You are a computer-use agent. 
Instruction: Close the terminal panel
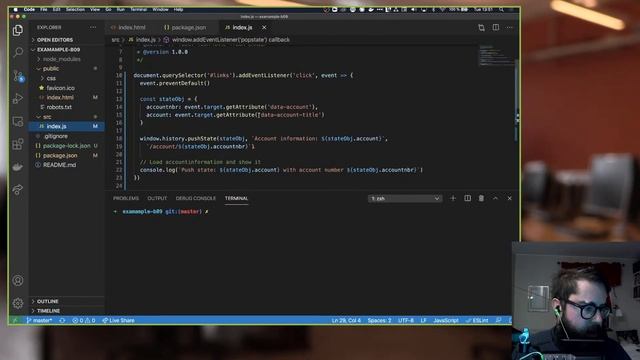tap(509, 198)
